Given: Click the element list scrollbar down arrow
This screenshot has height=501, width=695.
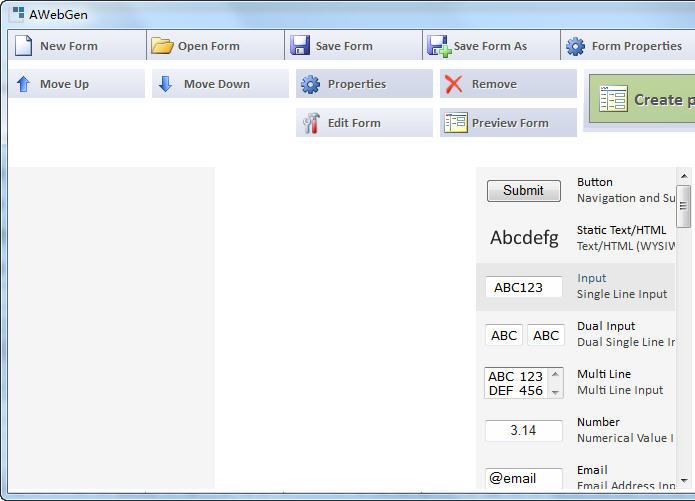Looking at the screenshot, I should (684, 481).
